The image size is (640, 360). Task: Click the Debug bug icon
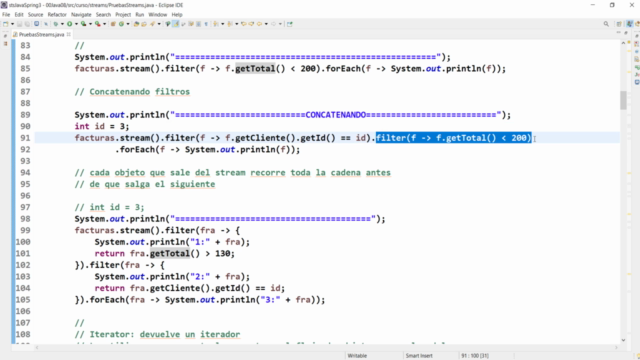click(x=56, y=24)
